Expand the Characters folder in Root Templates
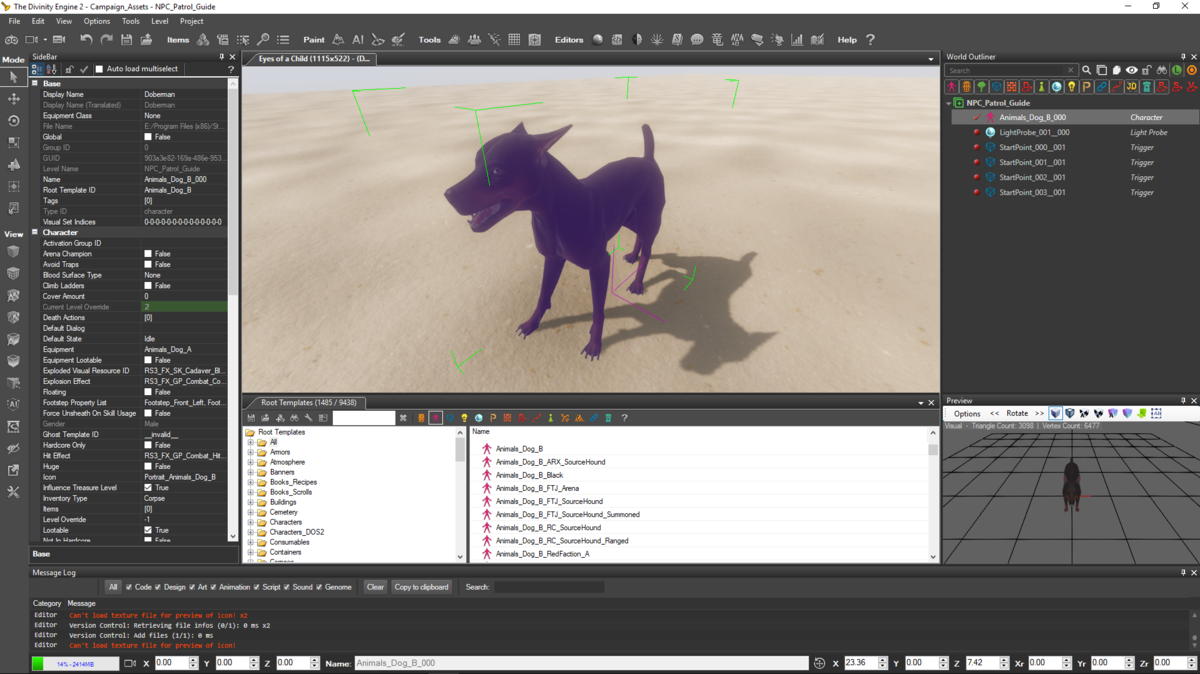The image size is (1200, 674). click(x=251, y=522)
